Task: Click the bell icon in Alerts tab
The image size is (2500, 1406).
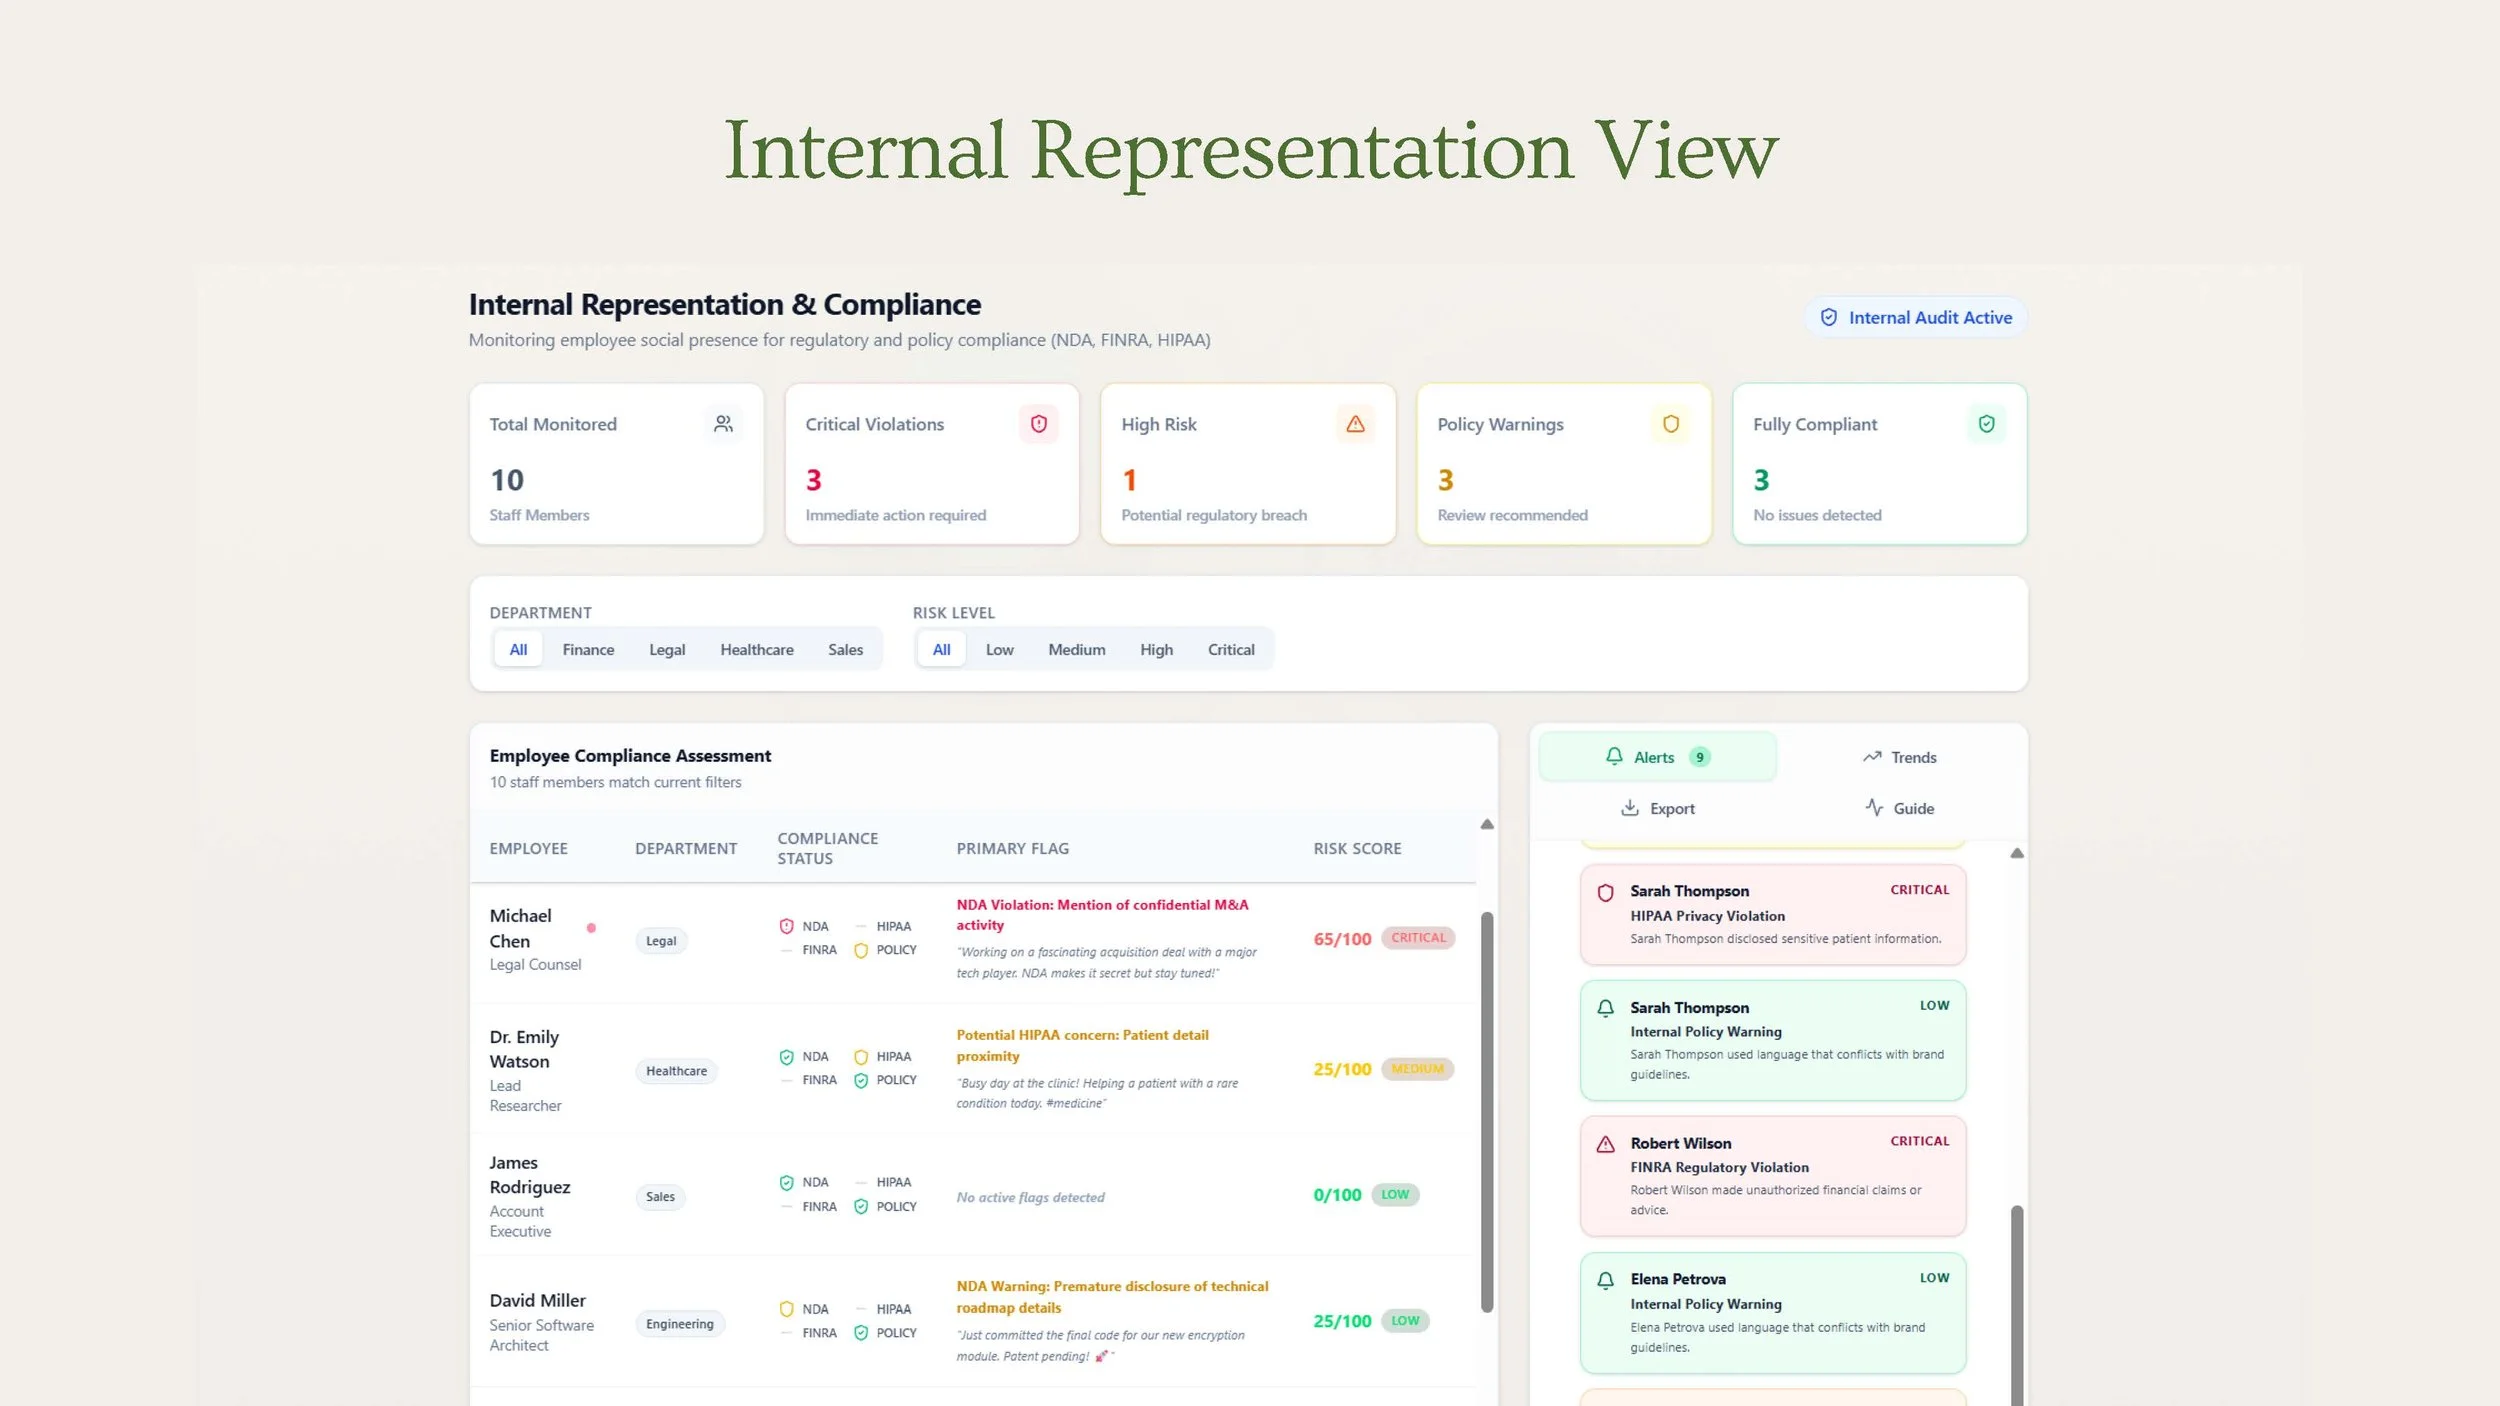Action: tap(1614, 756)
